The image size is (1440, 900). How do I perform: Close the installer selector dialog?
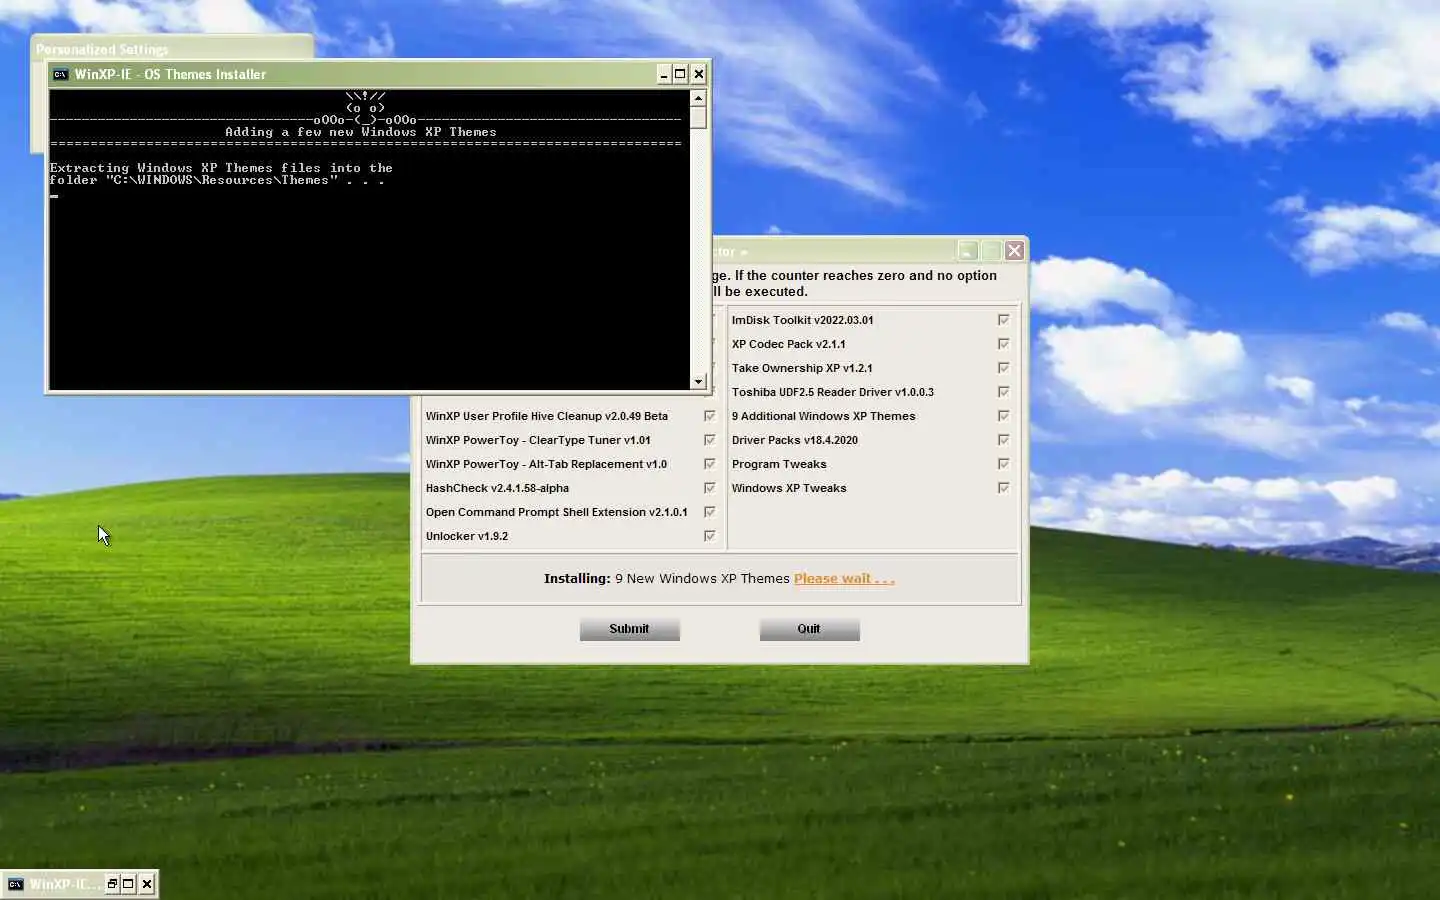(1015, 251)
